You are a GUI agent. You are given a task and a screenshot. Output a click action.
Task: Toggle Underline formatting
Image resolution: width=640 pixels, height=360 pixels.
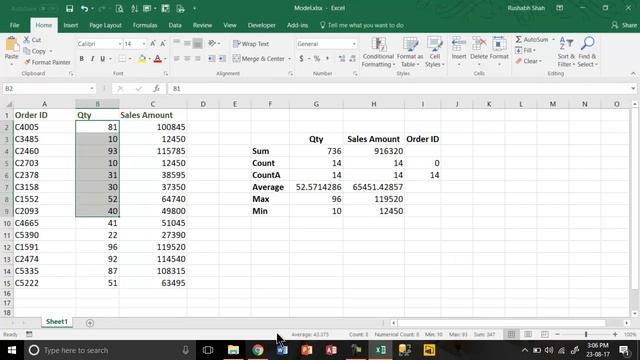pyautogui.click(x=103, y=59)
